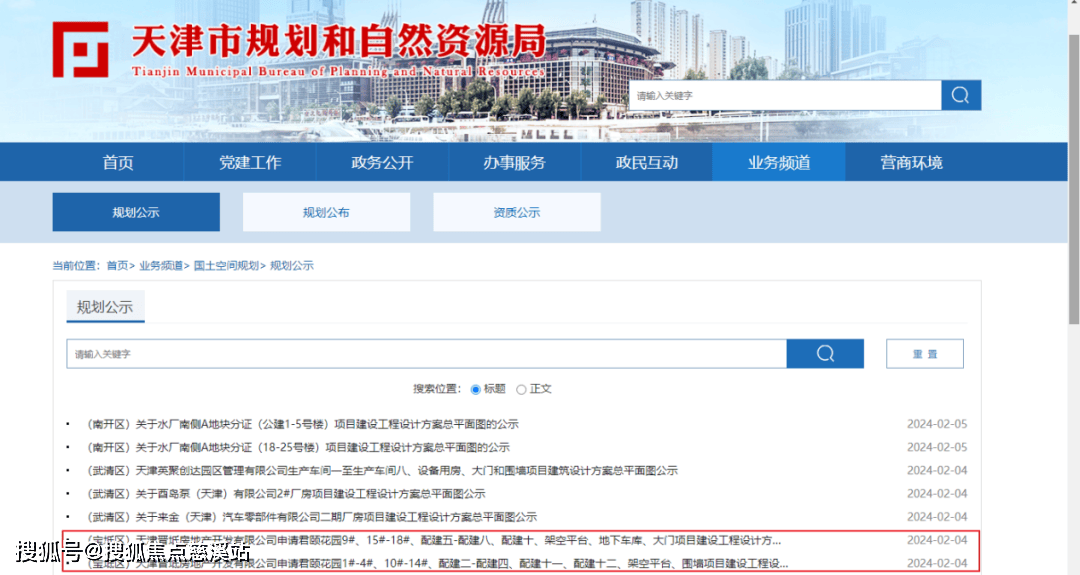This screenshot has height=575, width=1080.
Task: Focus the header keyword search field
Action: click(785, 95)
